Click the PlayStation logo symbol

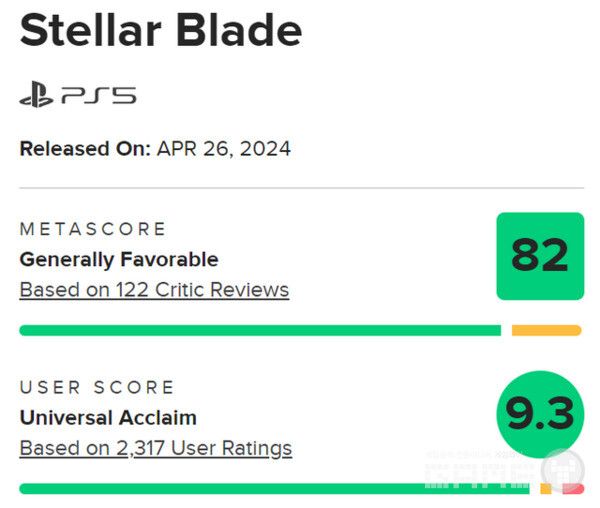(x=35, y=96)
